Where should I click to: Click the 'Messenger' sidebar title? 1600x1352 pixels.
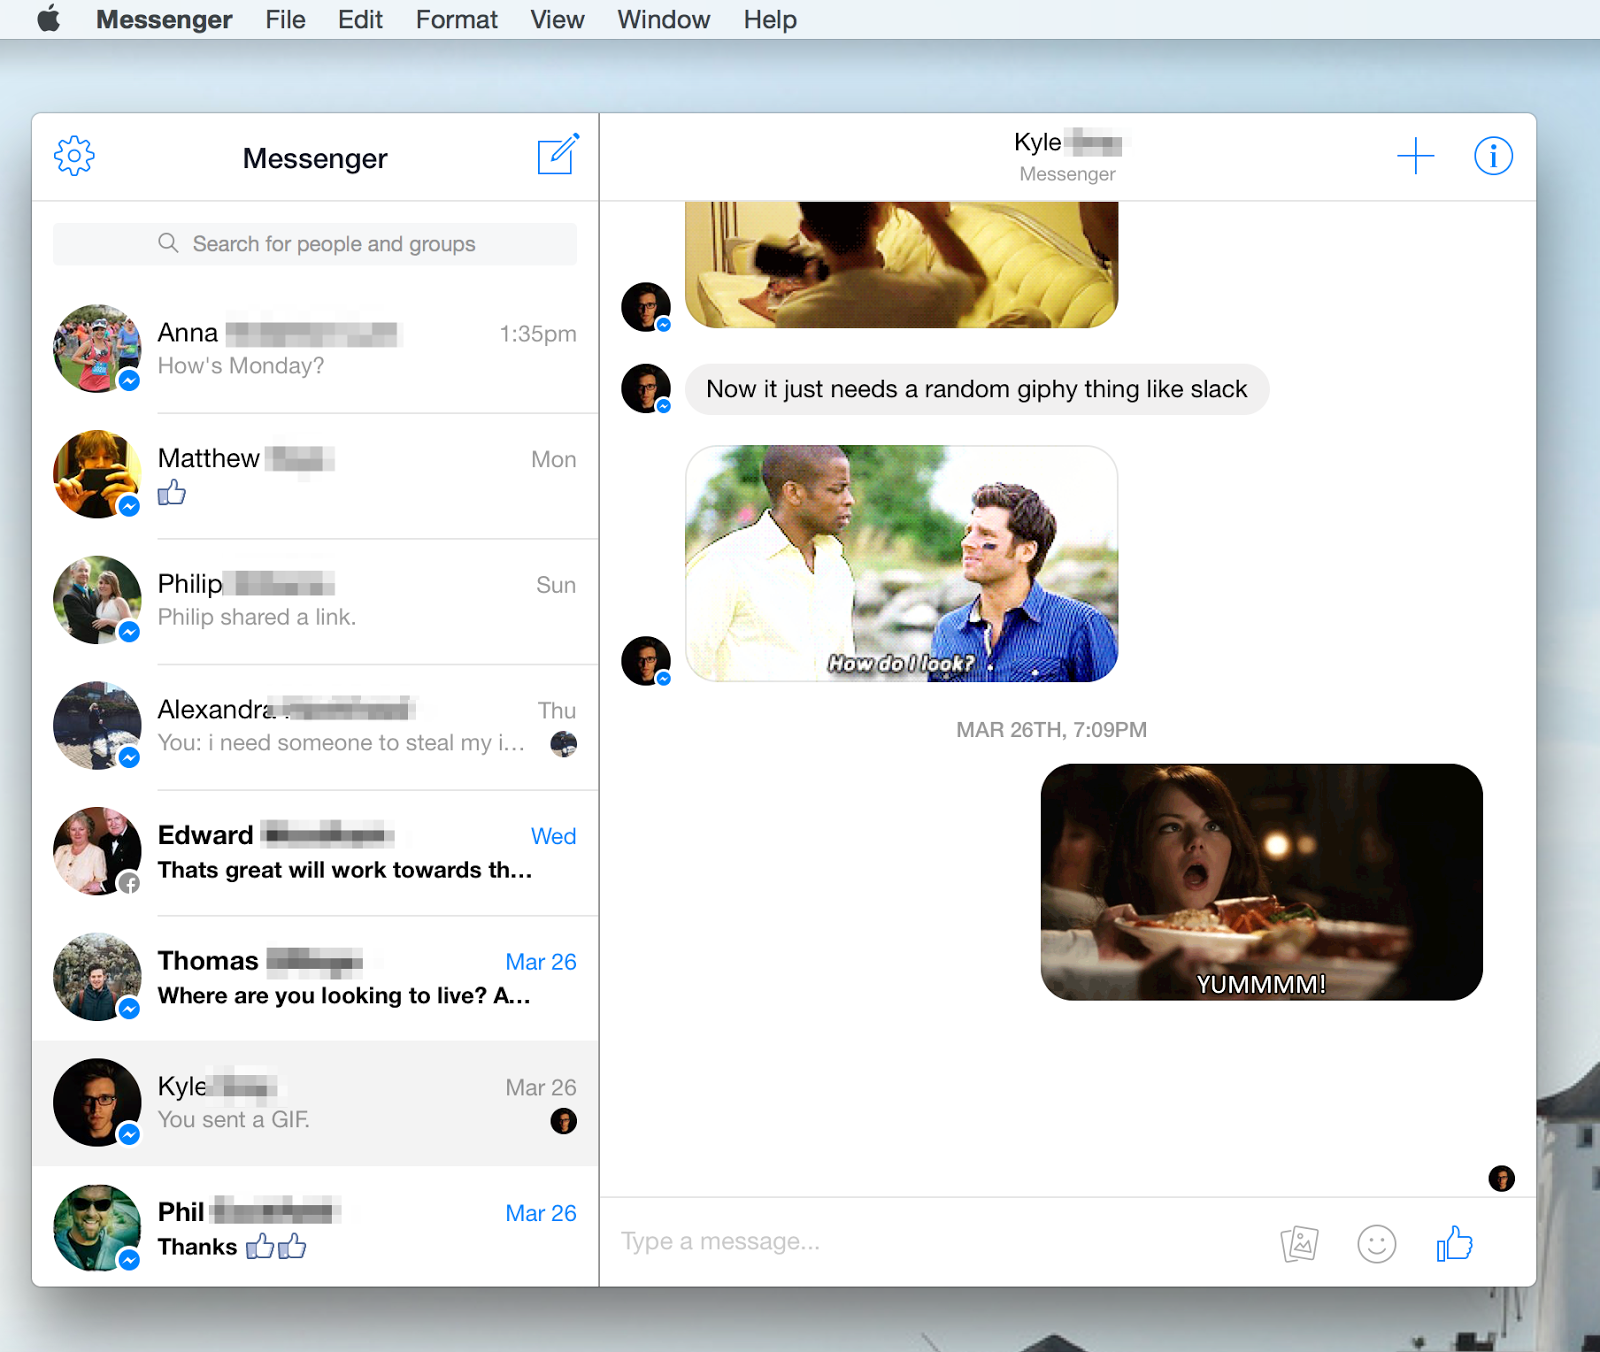(x=315, y=158)
